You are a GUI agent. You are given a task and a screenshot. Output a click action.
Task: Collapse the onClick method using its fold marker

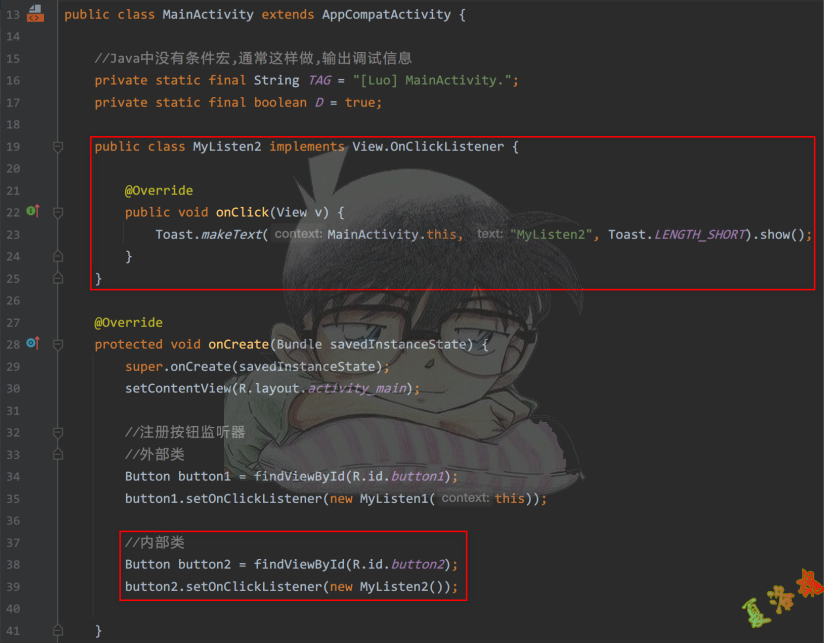pyautogui.click(x=58, y=213)
